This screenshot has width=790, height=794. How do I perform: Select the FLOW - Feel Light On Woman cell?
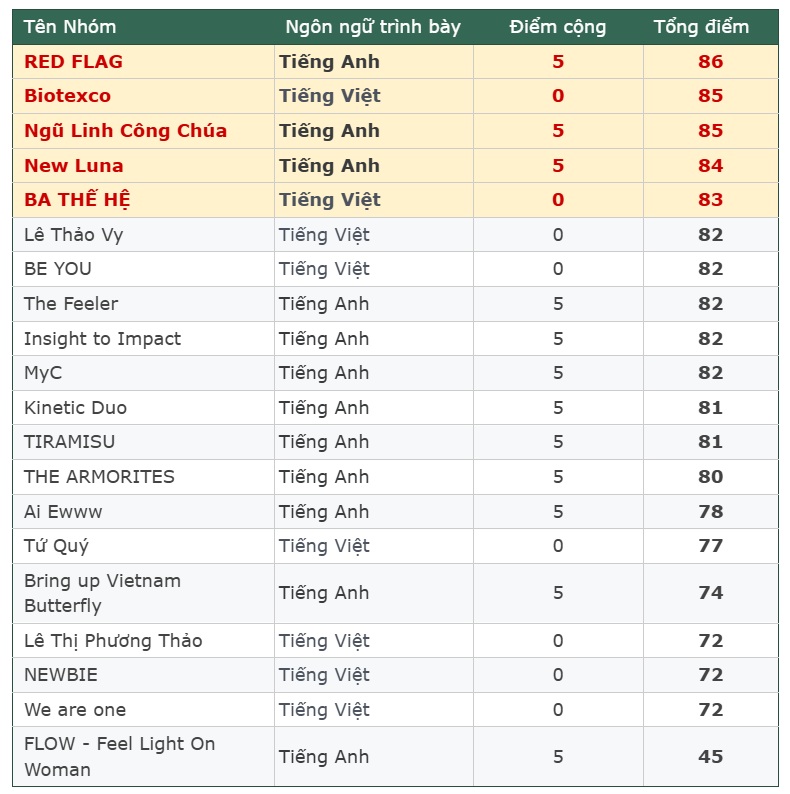pyautogui.click(x=119, y=757)
